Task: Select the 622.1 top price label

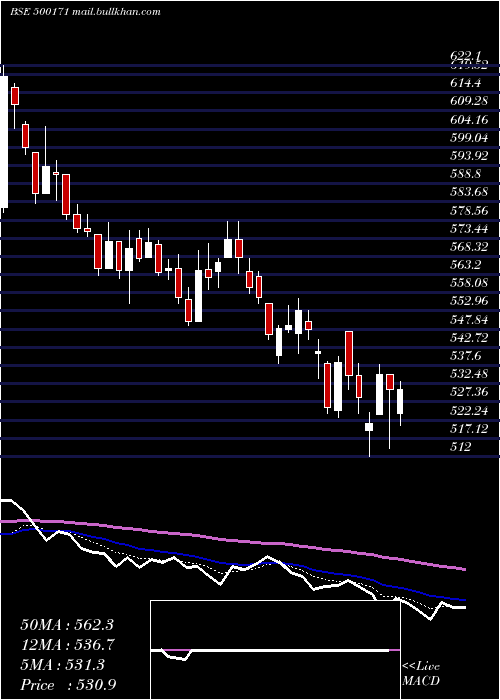Action: tap(466, 57)
